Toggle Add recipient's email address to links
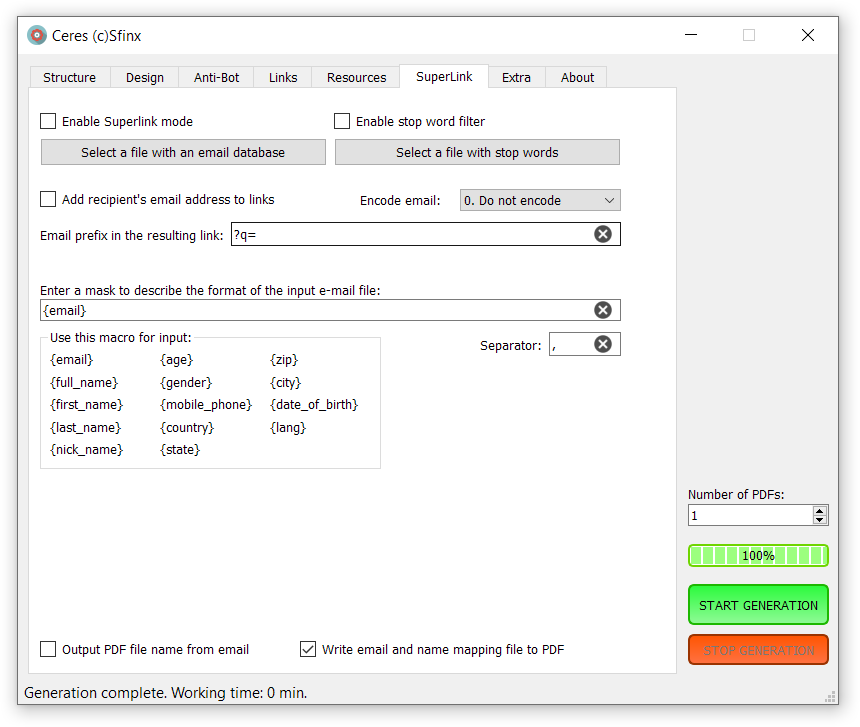Image resolution: width=860 pixels, height=727 pixels. coord(48,199)
